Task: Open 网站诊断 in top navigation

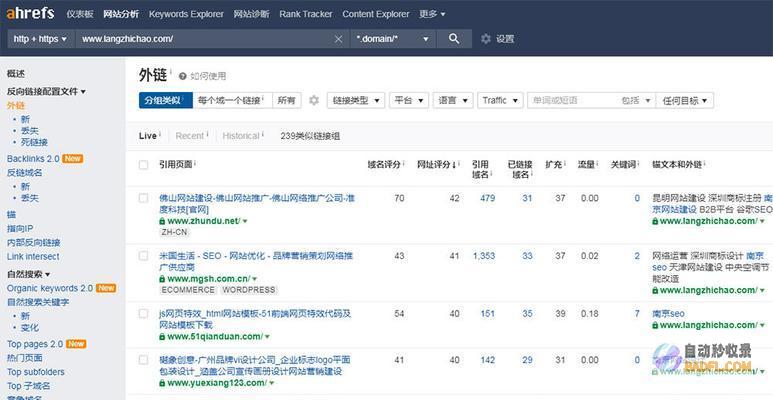Action: pyautogui.click(x=251, y=14)
